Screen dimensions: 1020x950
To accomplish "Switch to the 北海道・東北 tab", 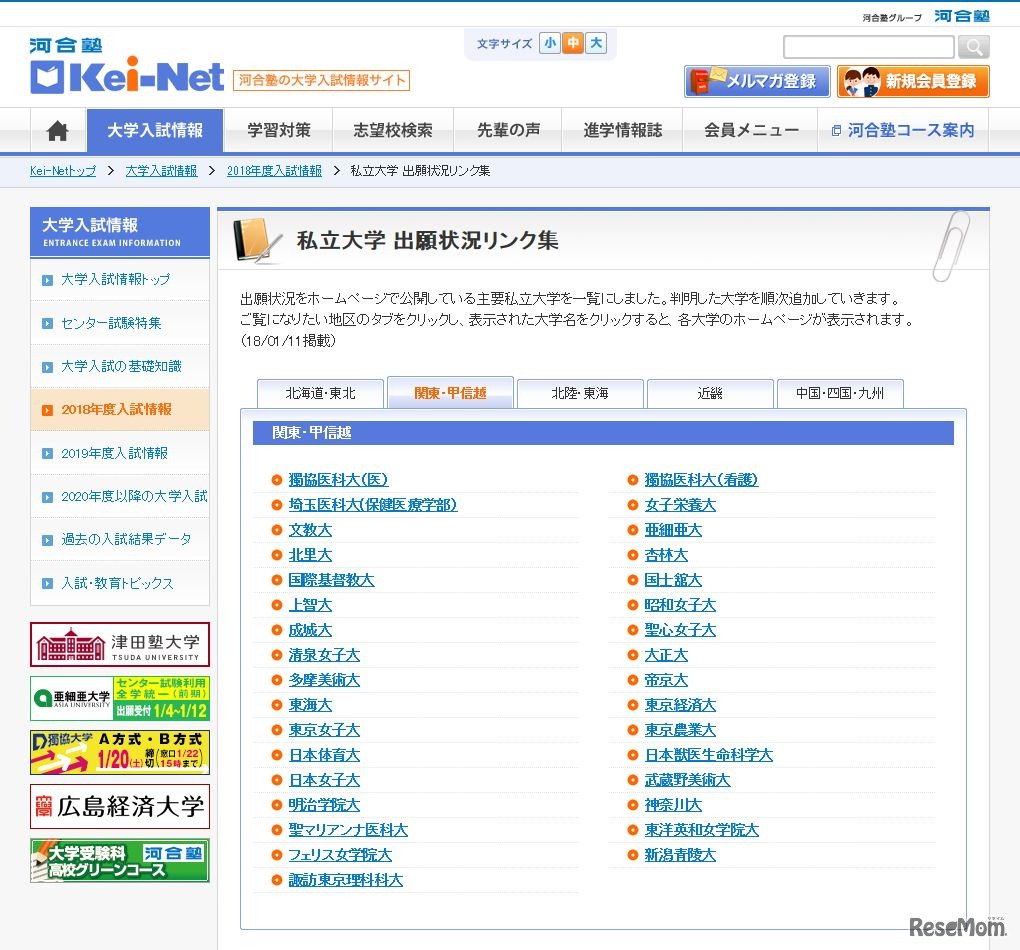I will click(x=320, y=393).
